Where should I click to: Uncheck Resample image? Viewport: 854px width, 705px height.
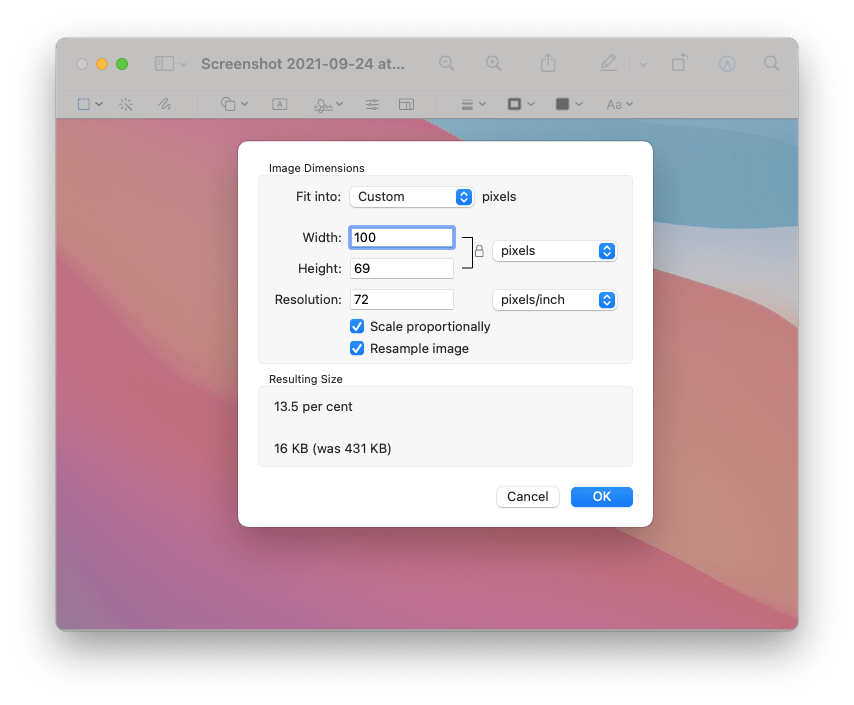(x=357, y=348)
